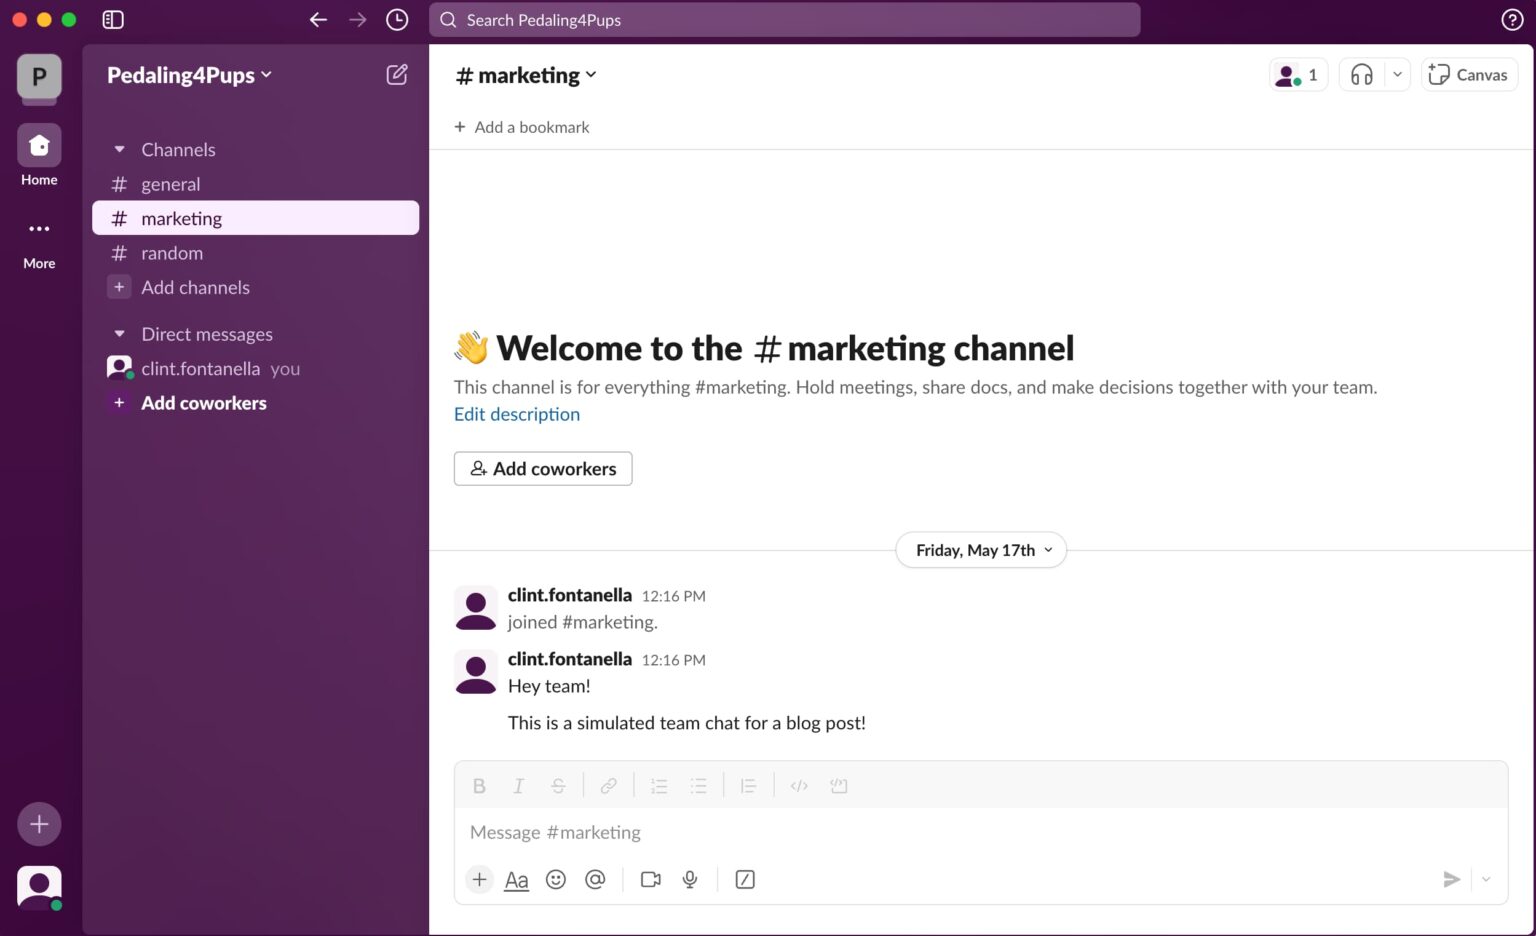Open the clint.fontanella direct message

point(255,369)
